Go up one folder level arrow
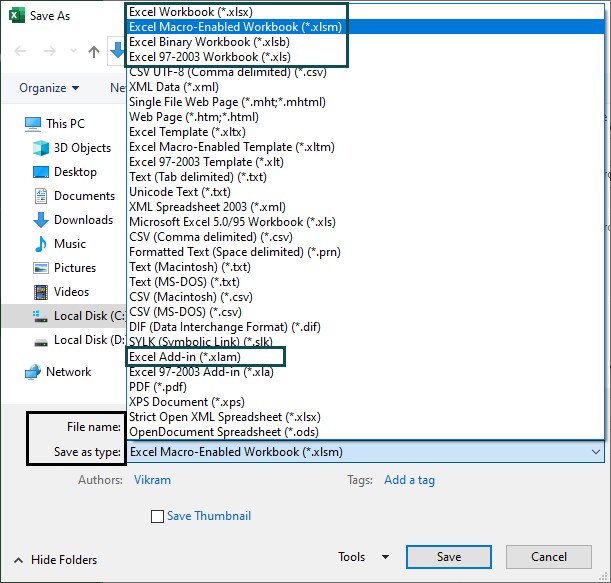 pos(94,51)
